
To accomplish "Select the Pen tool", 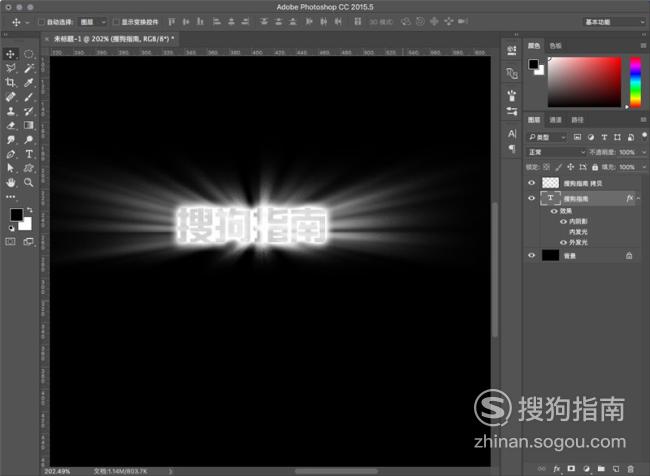I will tap(11, 154).
